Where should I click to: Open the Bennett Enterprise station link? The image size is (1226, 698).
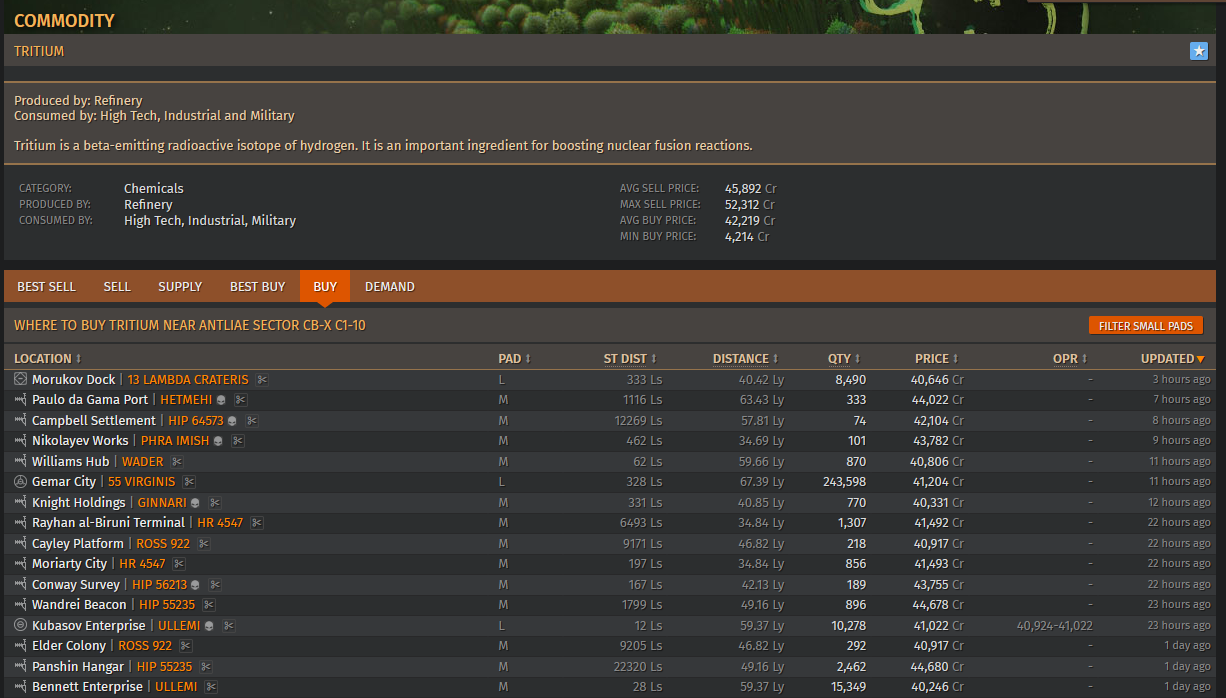[x=87, y=687]
